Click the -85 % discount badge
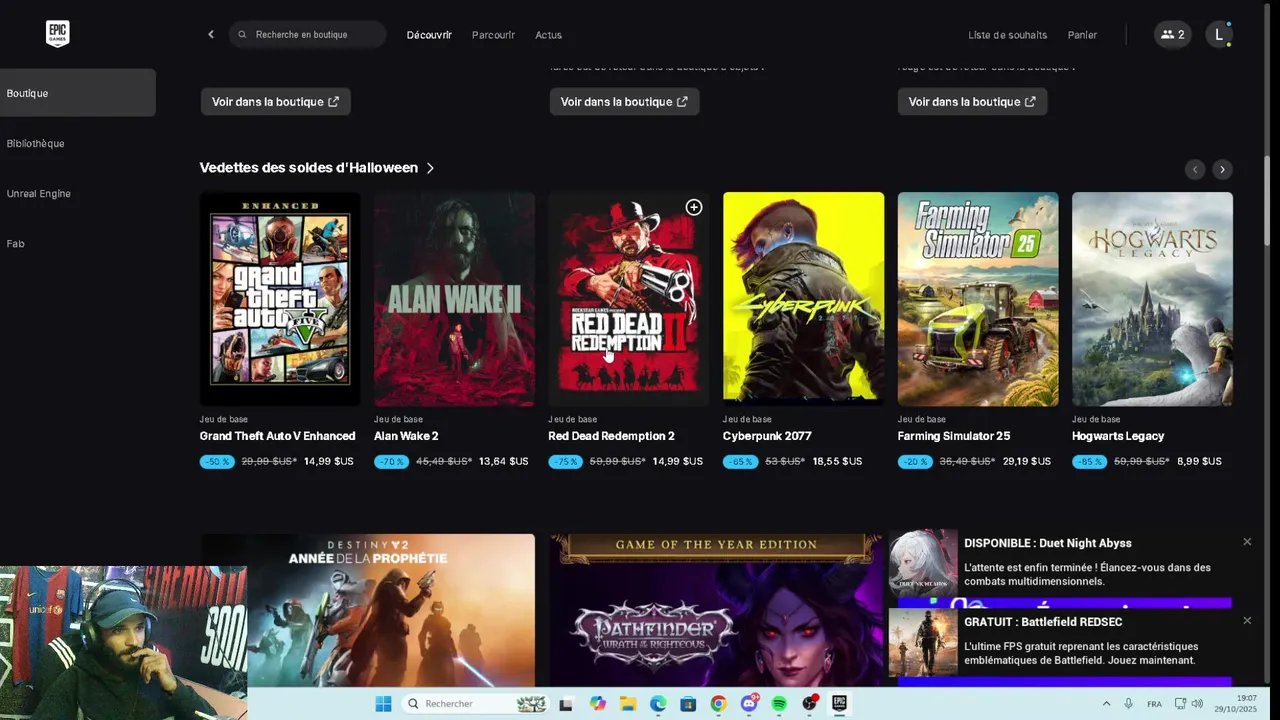The image size is (1280, 720). (1089, 462)
